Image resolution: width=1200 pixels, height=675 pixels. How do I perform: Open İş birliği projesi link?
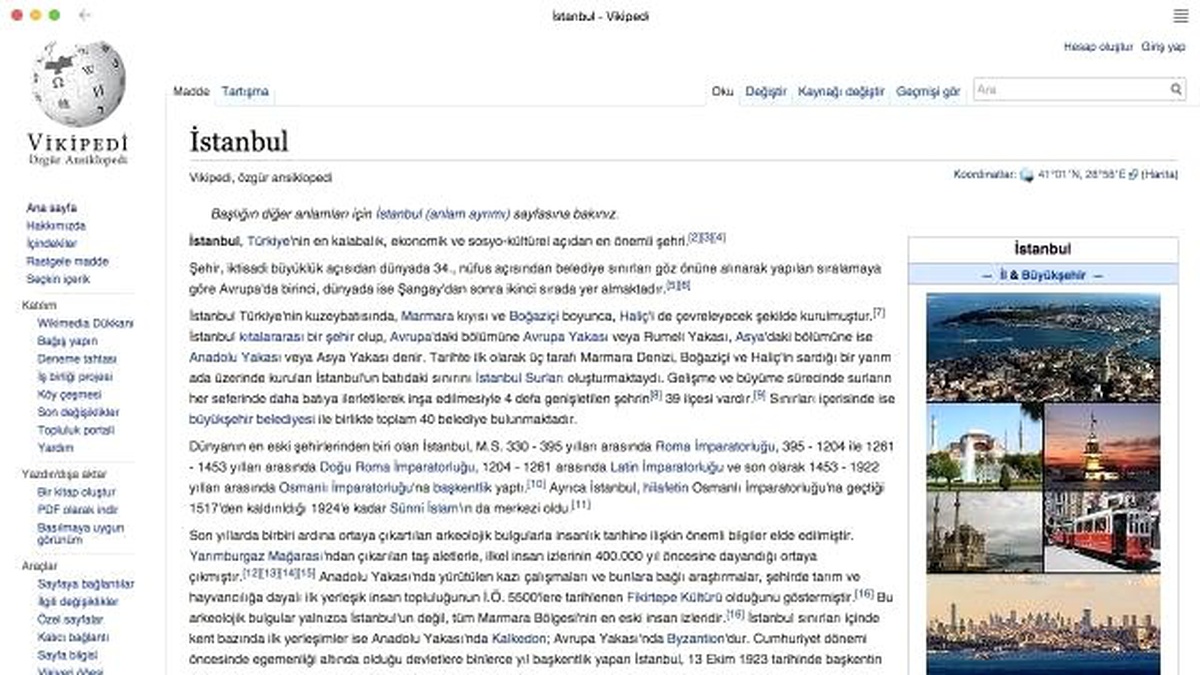pos(75,377)
